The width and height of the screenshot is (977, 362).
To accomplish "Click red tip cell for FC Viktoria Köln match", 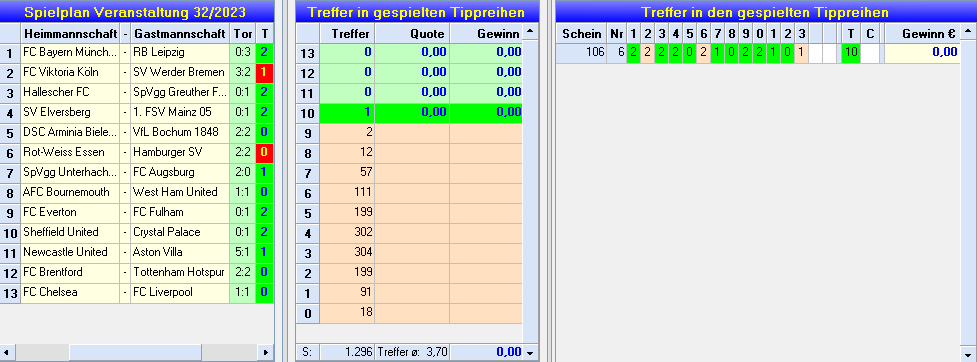I will pyautogui.click(x=264, y=72).
